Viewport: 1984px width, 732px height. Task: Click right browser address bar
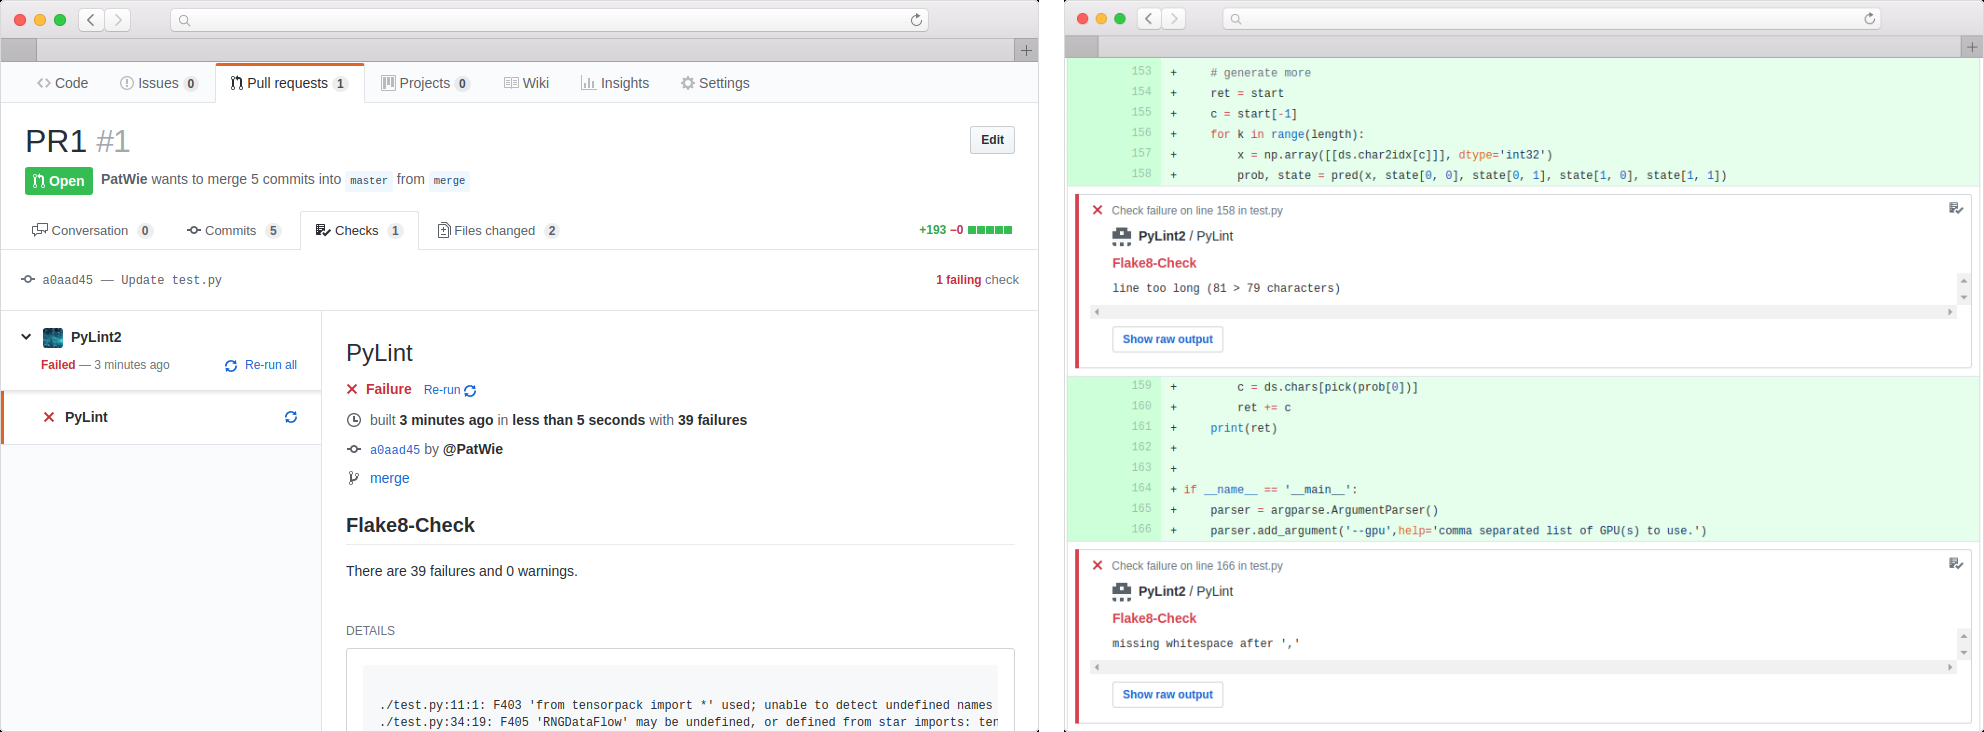pyautogui.click(x=1551, y=18)
